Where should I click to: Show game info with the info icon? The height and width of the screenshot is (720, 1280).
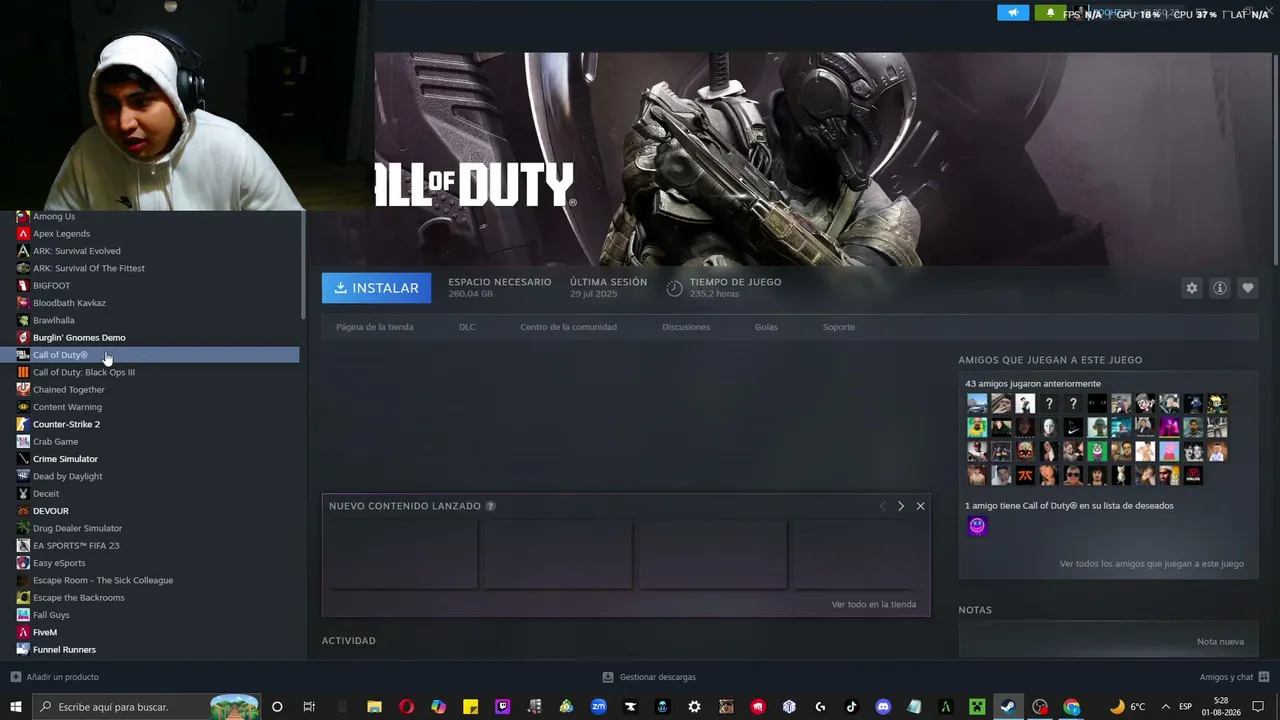pyautogui.click(x=1219, y=288)
